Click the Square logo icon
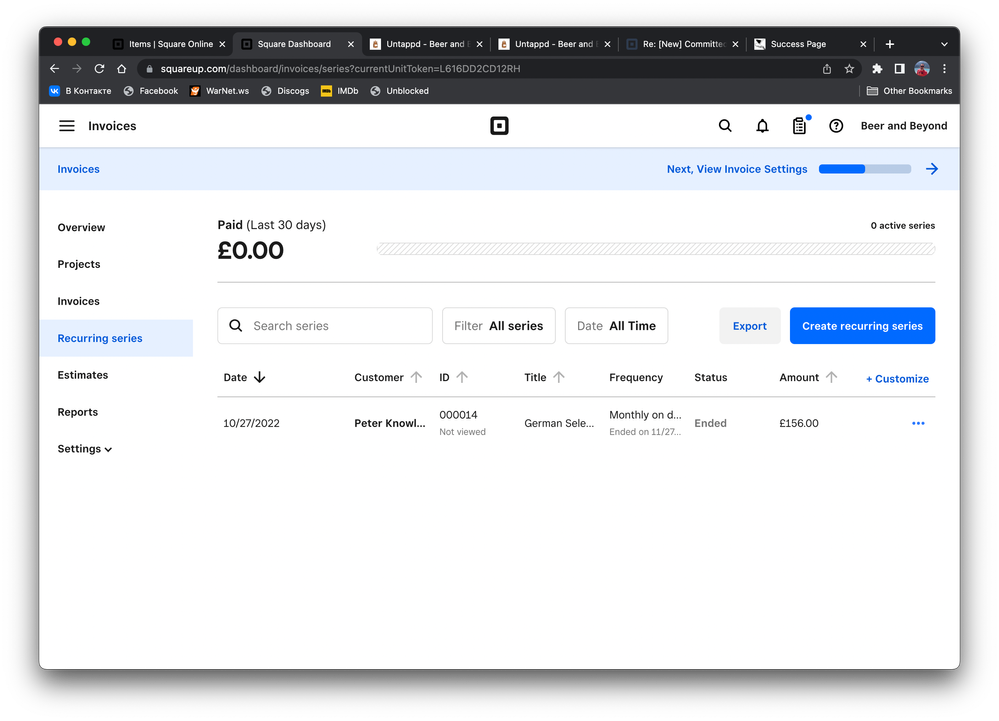Screen dimensions: 999x721 click(x=499, y=126)
